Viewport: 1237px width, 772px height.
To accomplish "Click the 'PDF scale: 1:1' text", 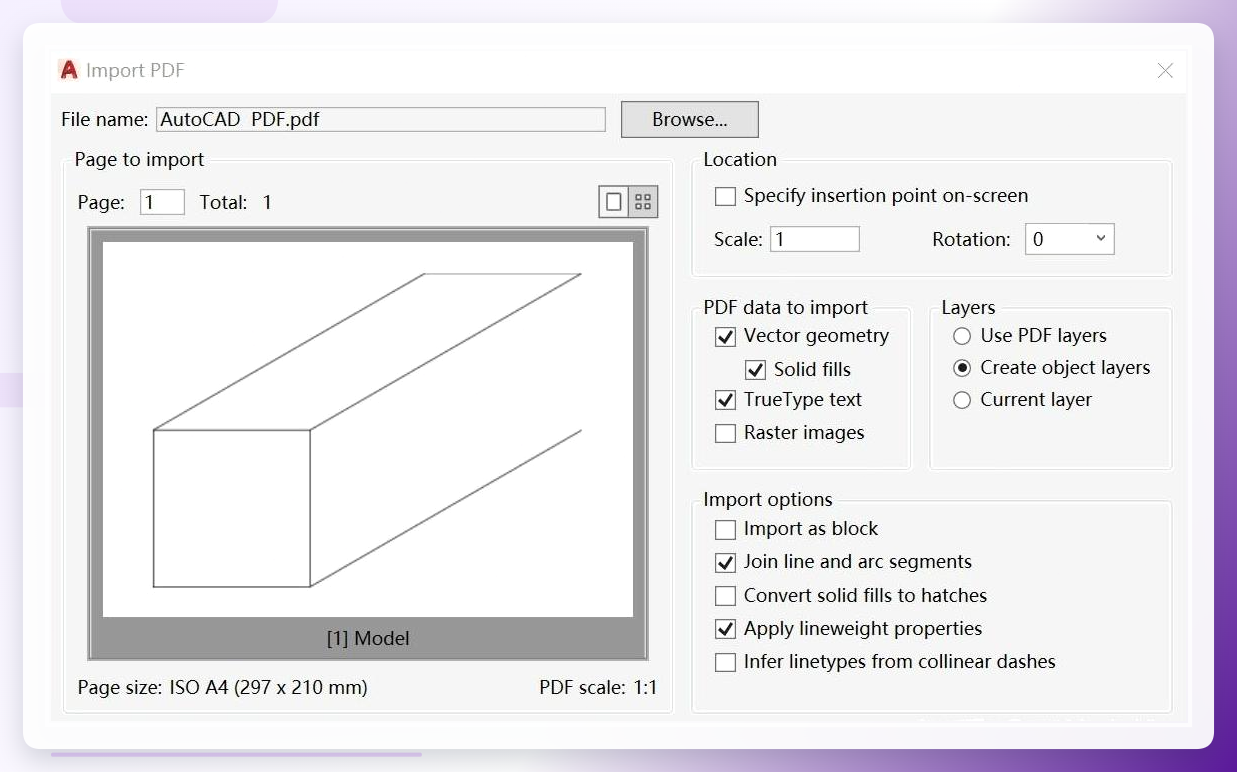I will click(x=598, y=688).
